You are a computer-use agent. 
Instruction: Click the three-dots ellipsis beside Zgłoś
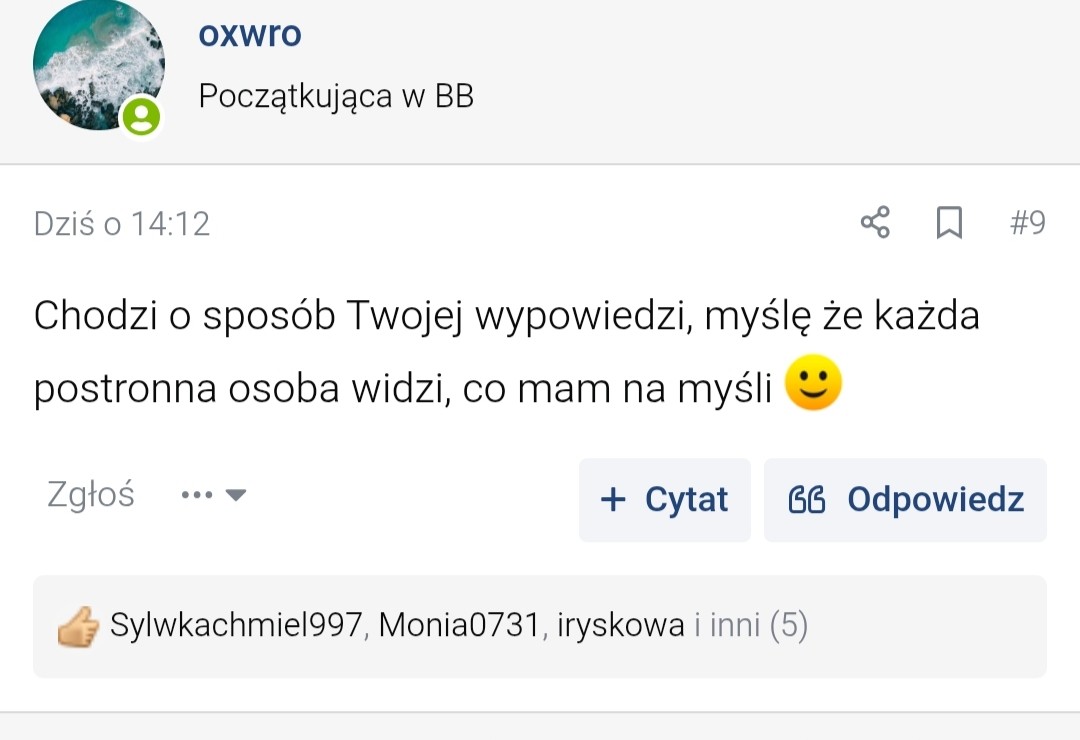pos(197,495)
